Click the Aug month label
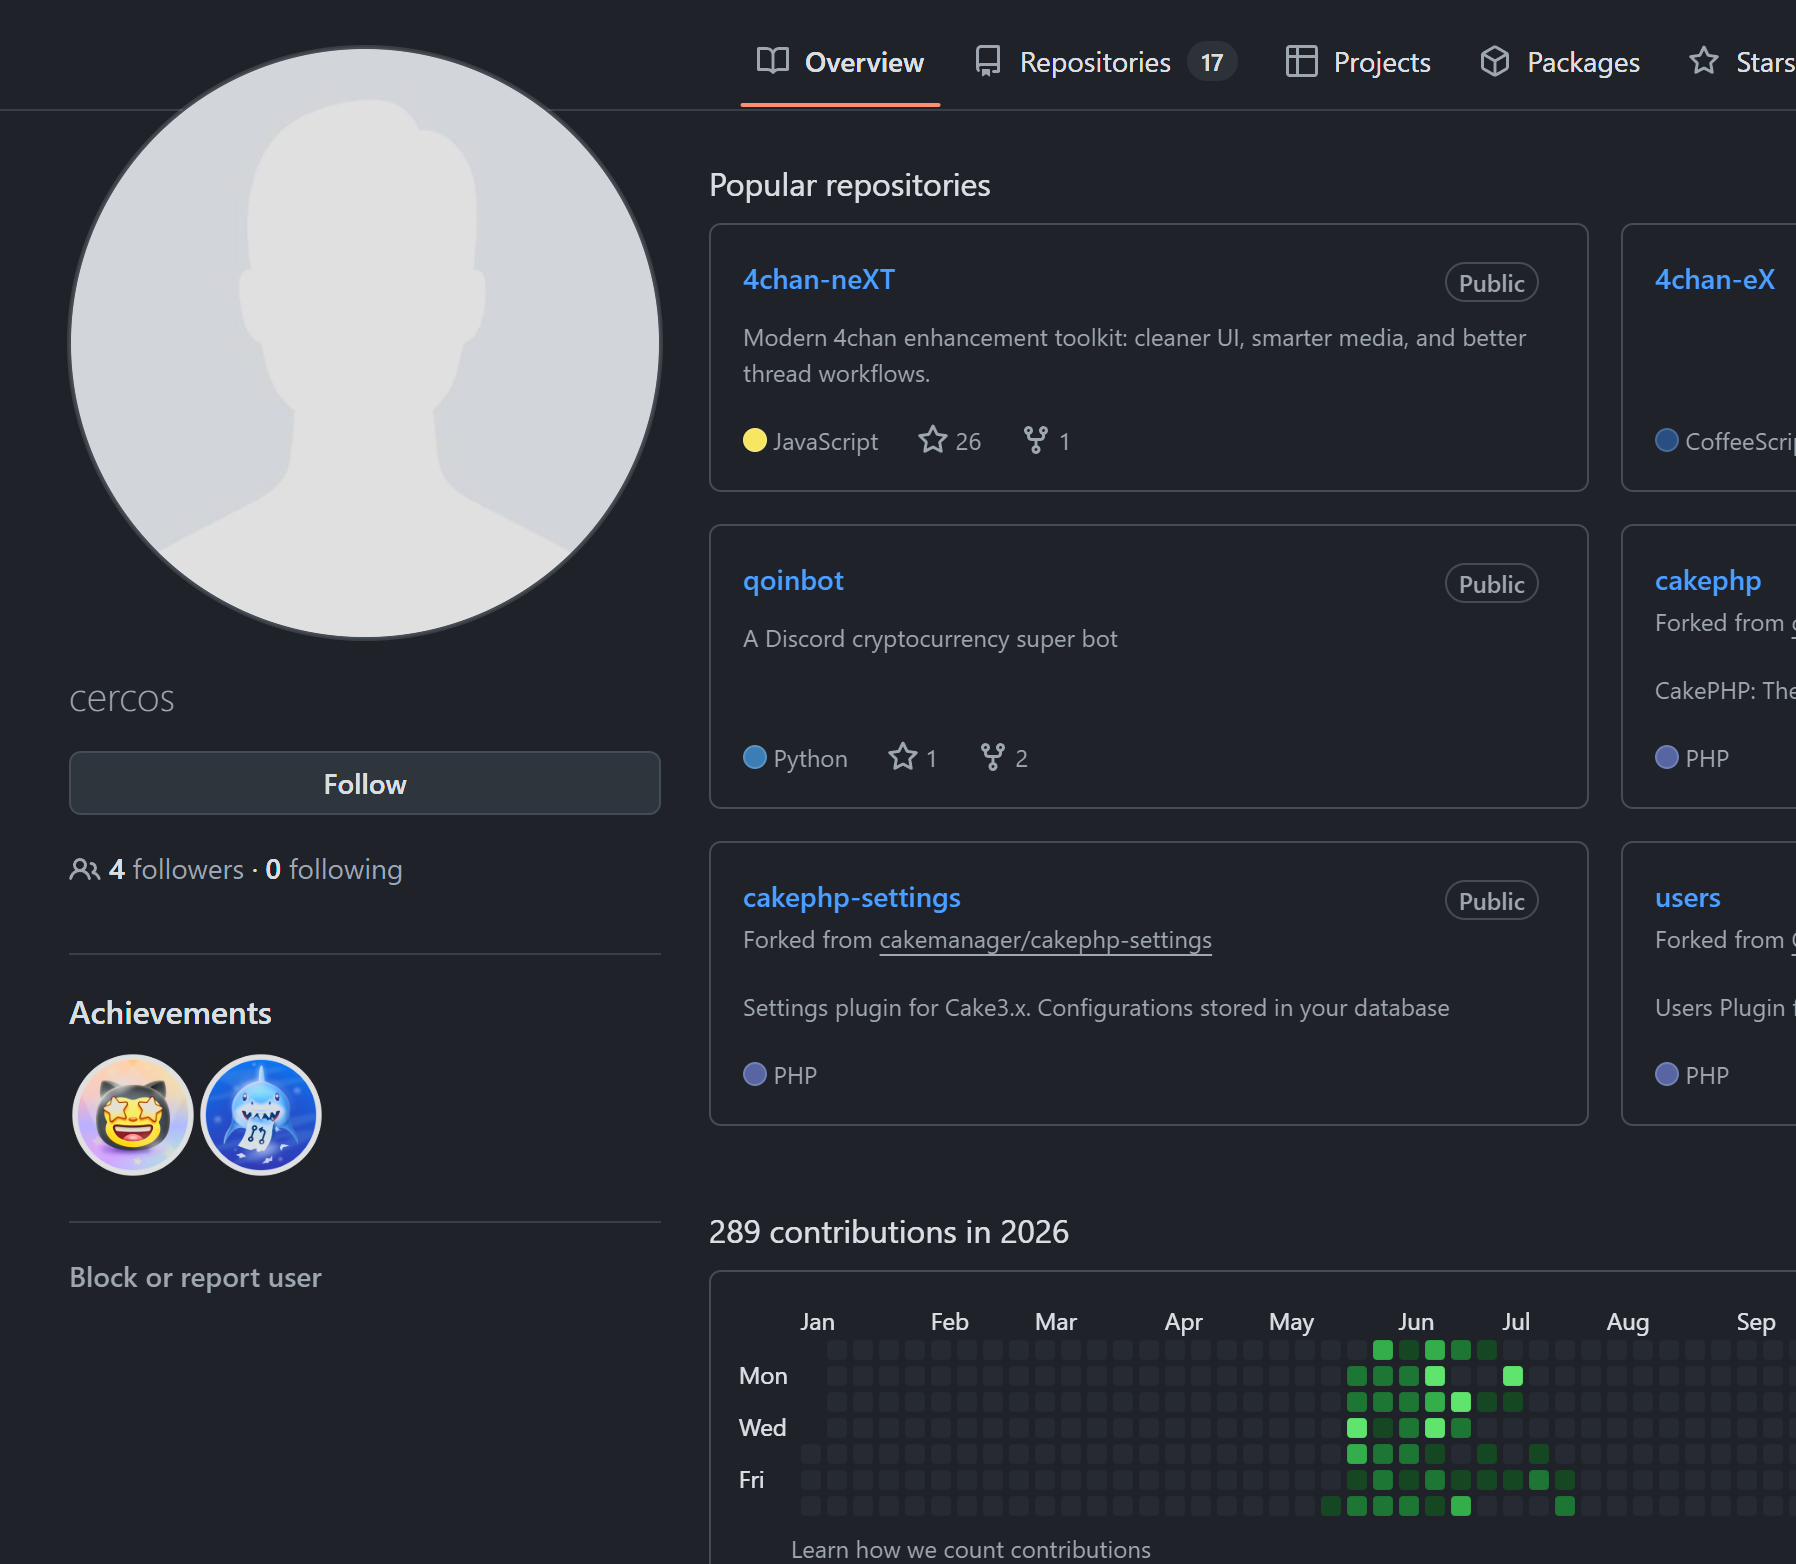This screenshot has width=1796, height=1564. pyautogui.click(x=1628, y=1322)
